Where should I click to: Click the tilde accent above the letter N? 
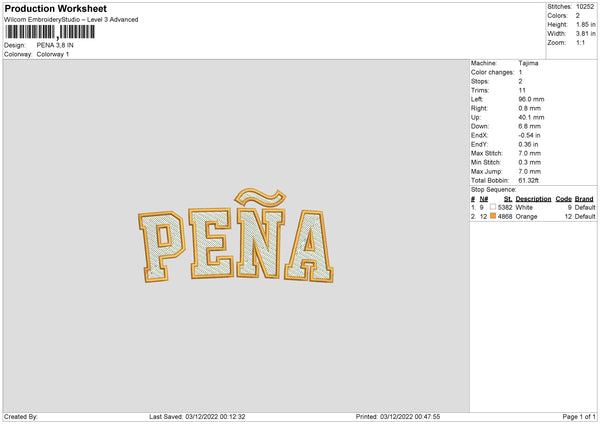(260, 197)
